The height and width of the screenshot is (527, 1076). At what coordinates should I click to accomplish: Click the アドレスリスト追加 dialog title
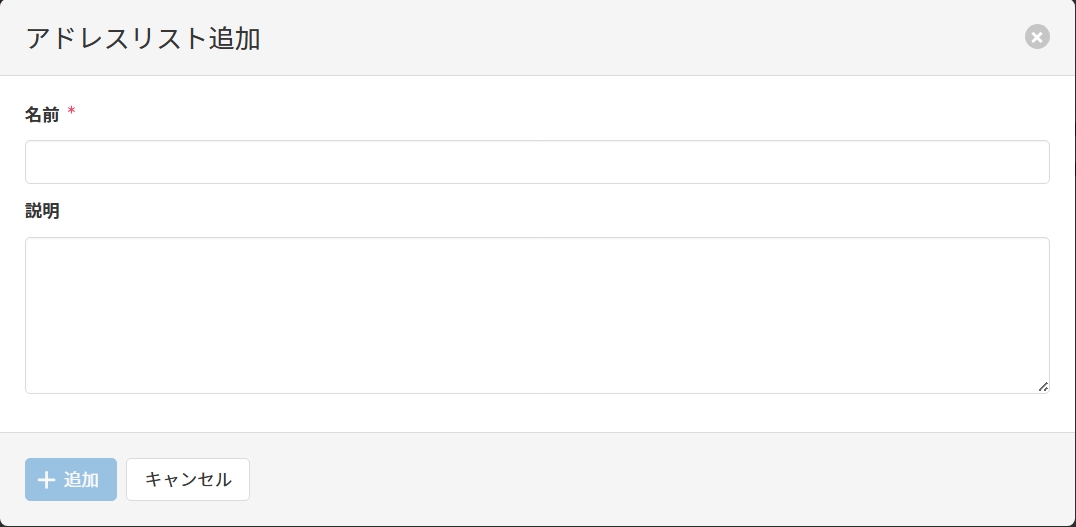coord(143,39)
